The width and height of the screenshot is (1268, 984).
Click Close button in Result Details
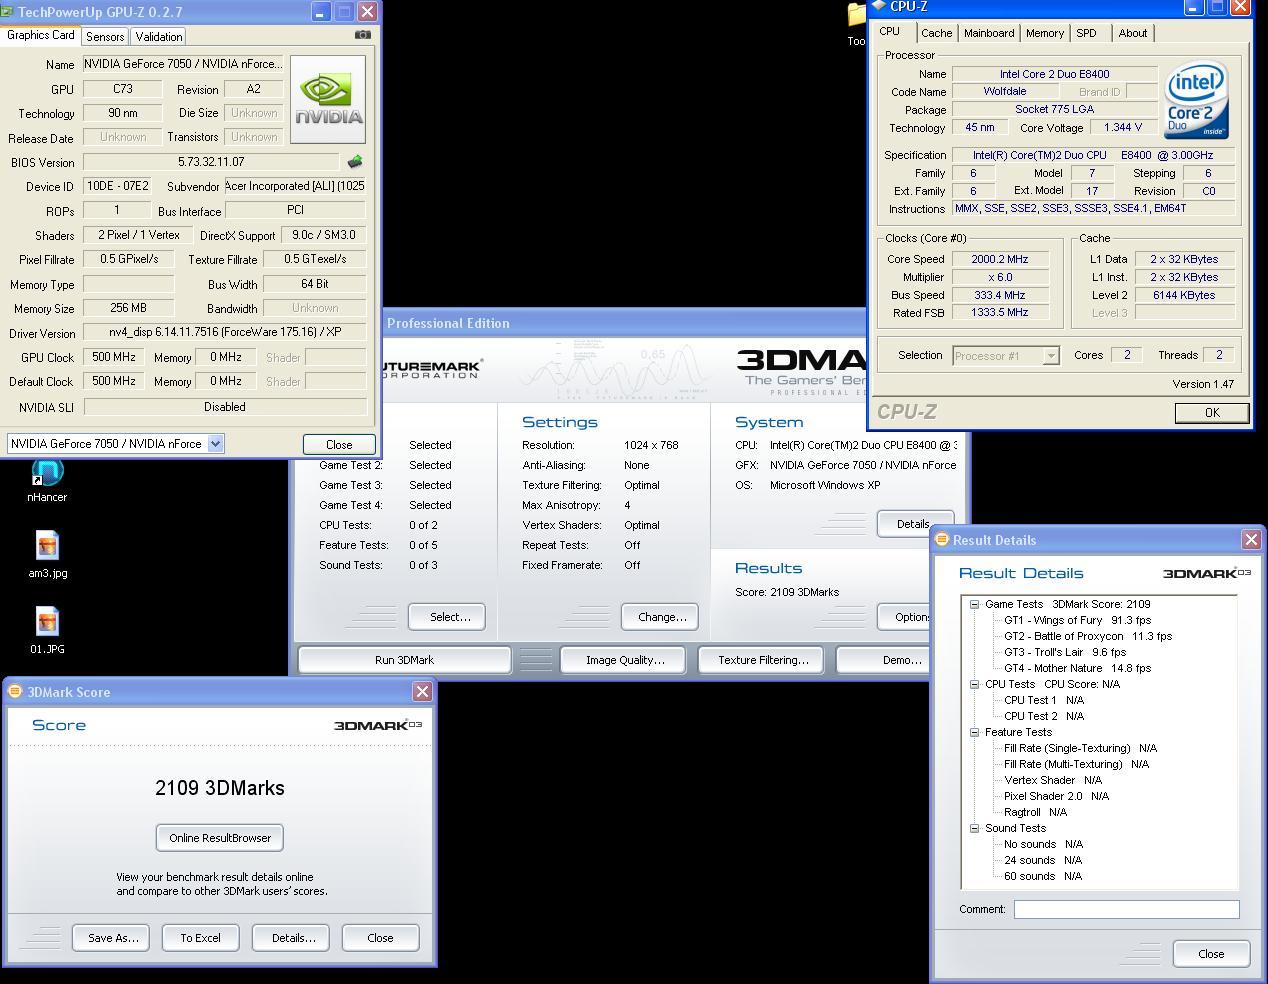click(1211, 954)
